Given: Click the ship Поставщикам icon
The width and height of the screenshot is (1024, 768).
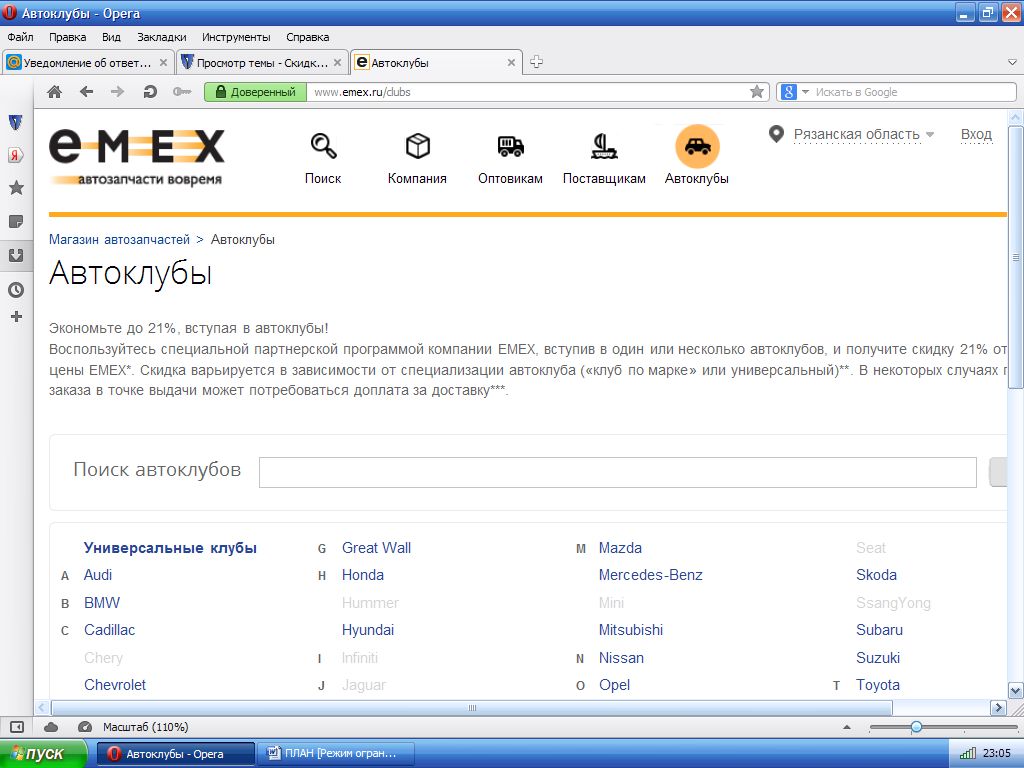Looking at the screenshot, I should (604, 146).
